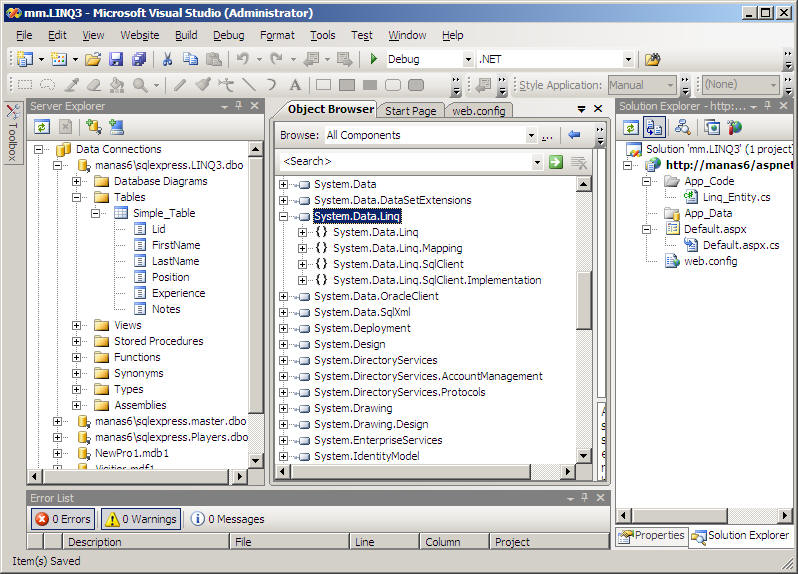Open the Browse All Components dropdown

[531, 135]
